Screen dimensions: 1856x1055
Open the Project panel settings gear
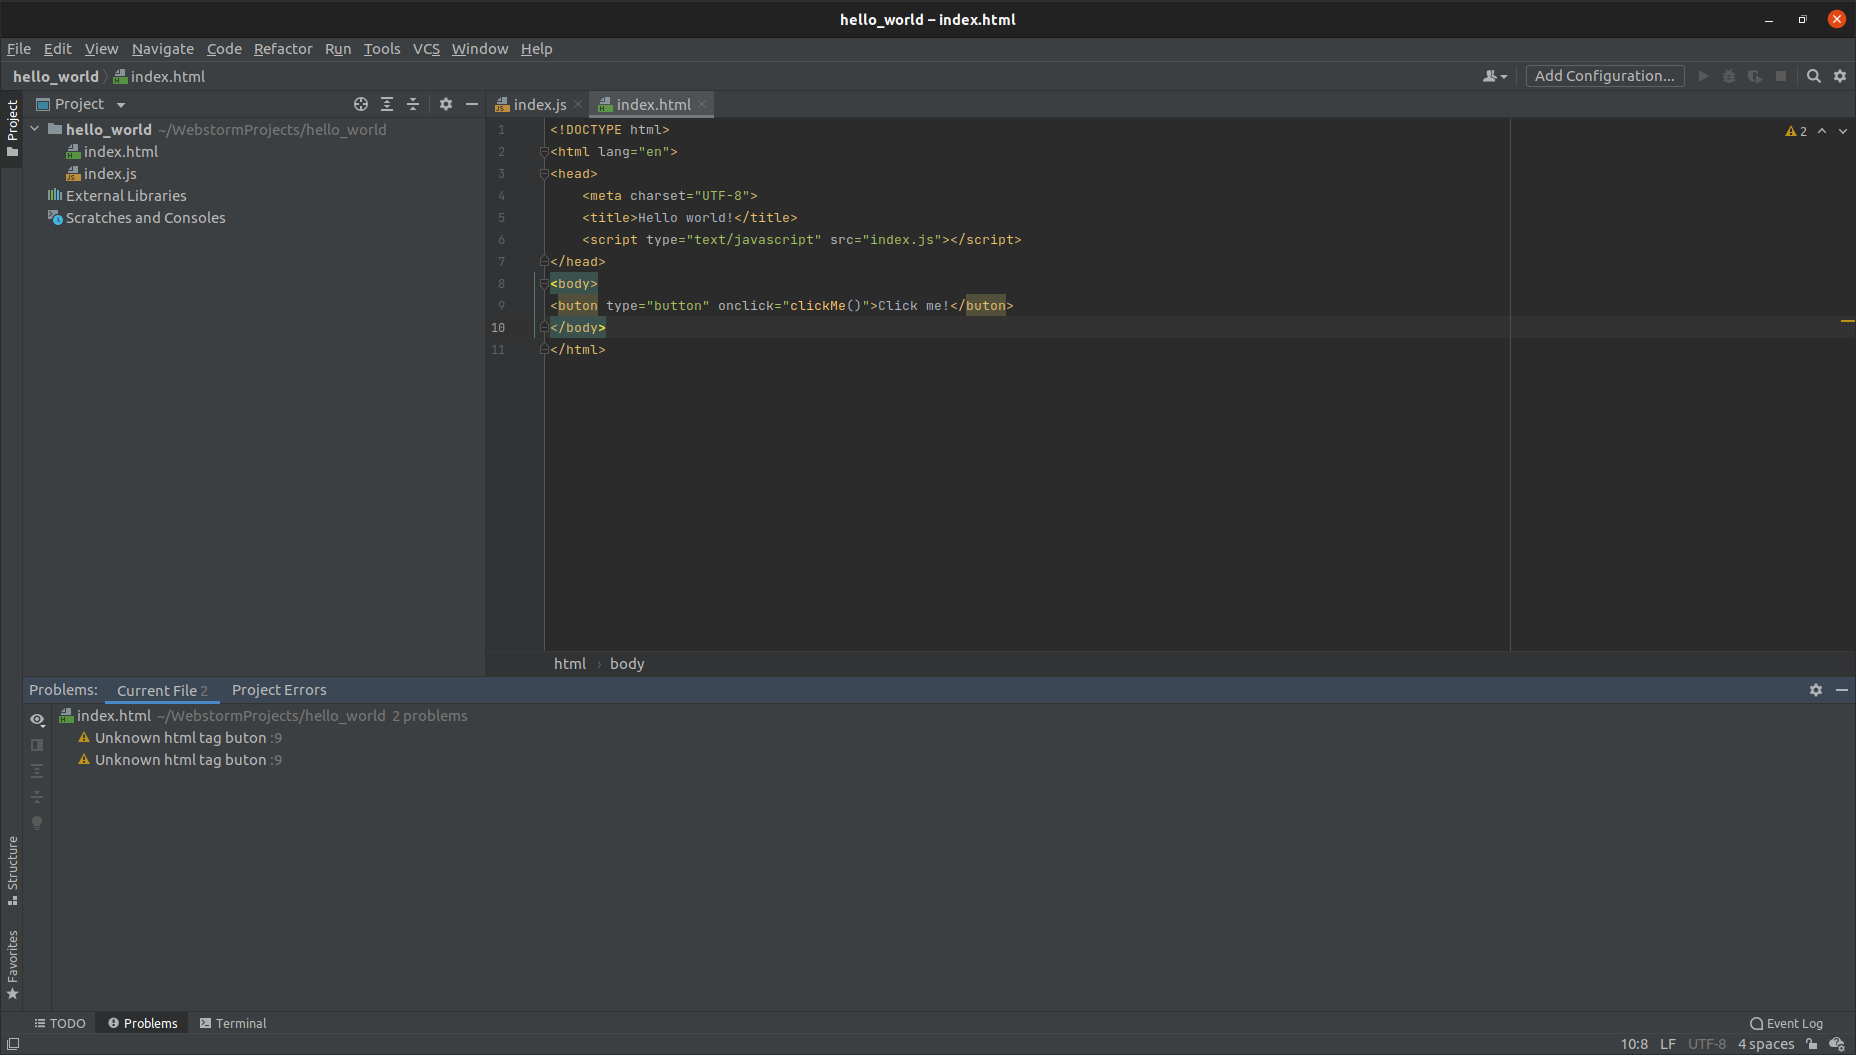(x=445, y=103)
